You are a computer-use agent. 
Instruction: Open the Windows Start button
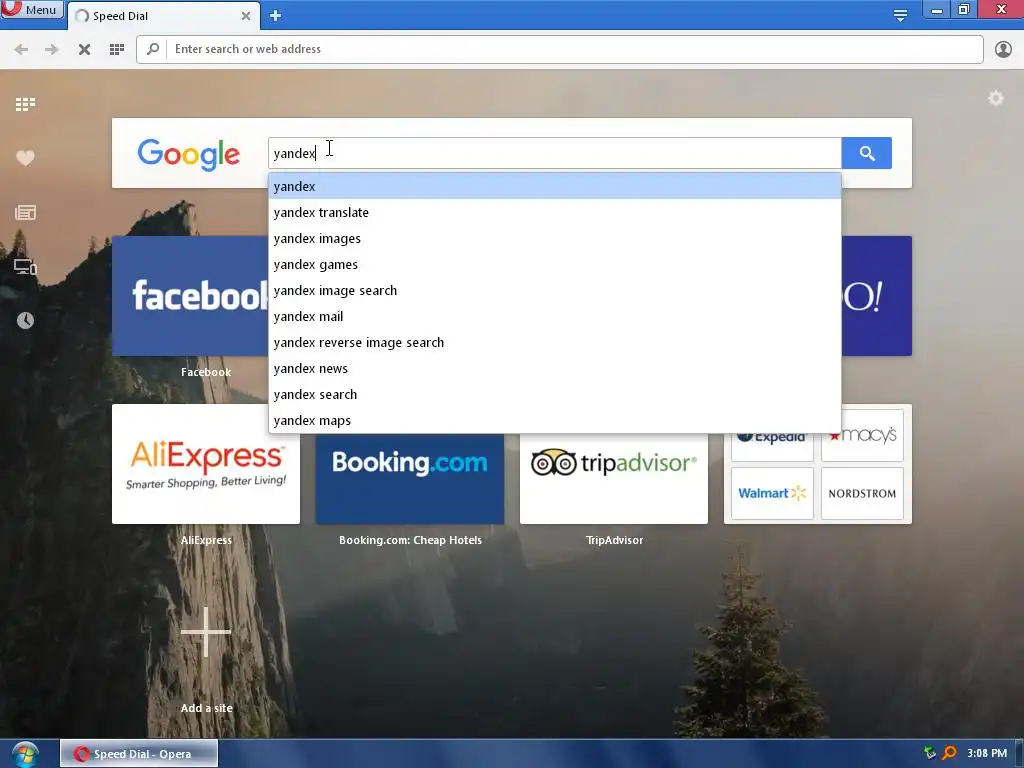tap(25, 754)
